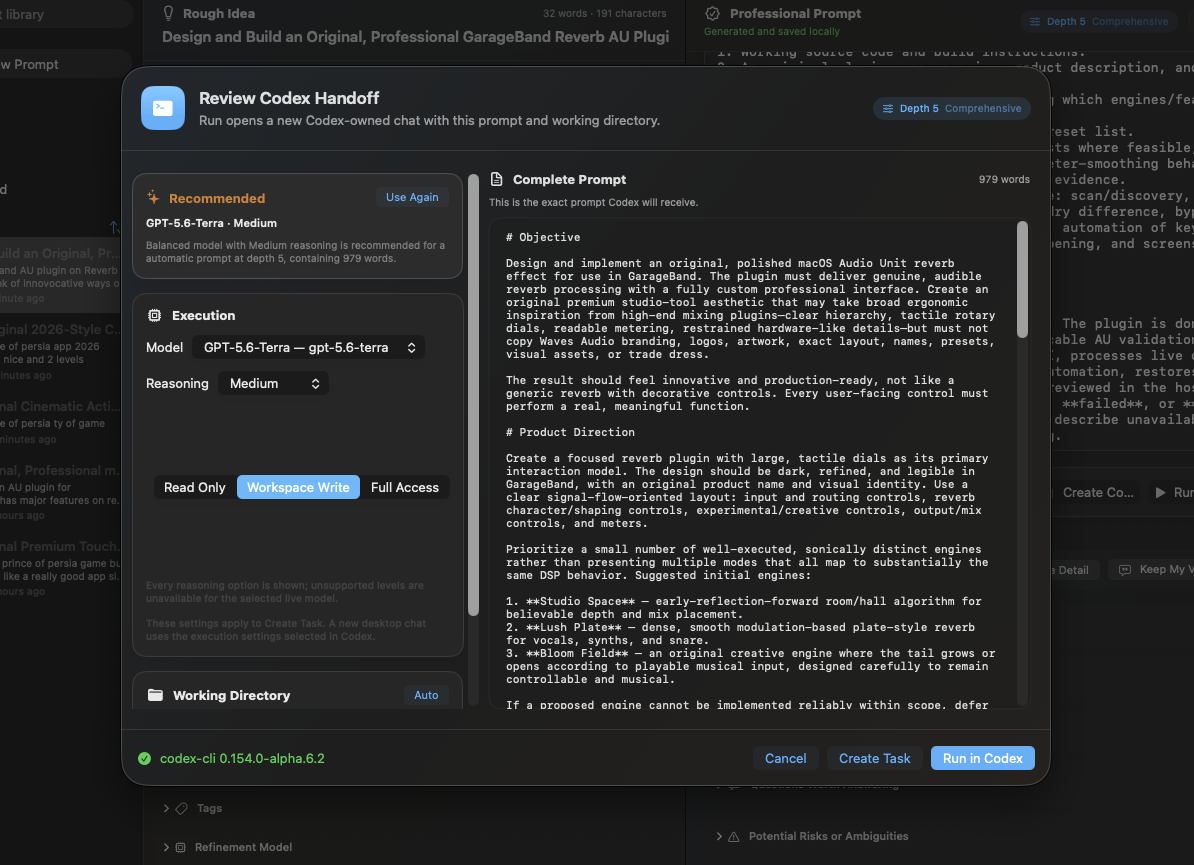Select Read Only access mode
This screenshot has width=1194, height=865.
click(195, 487)
